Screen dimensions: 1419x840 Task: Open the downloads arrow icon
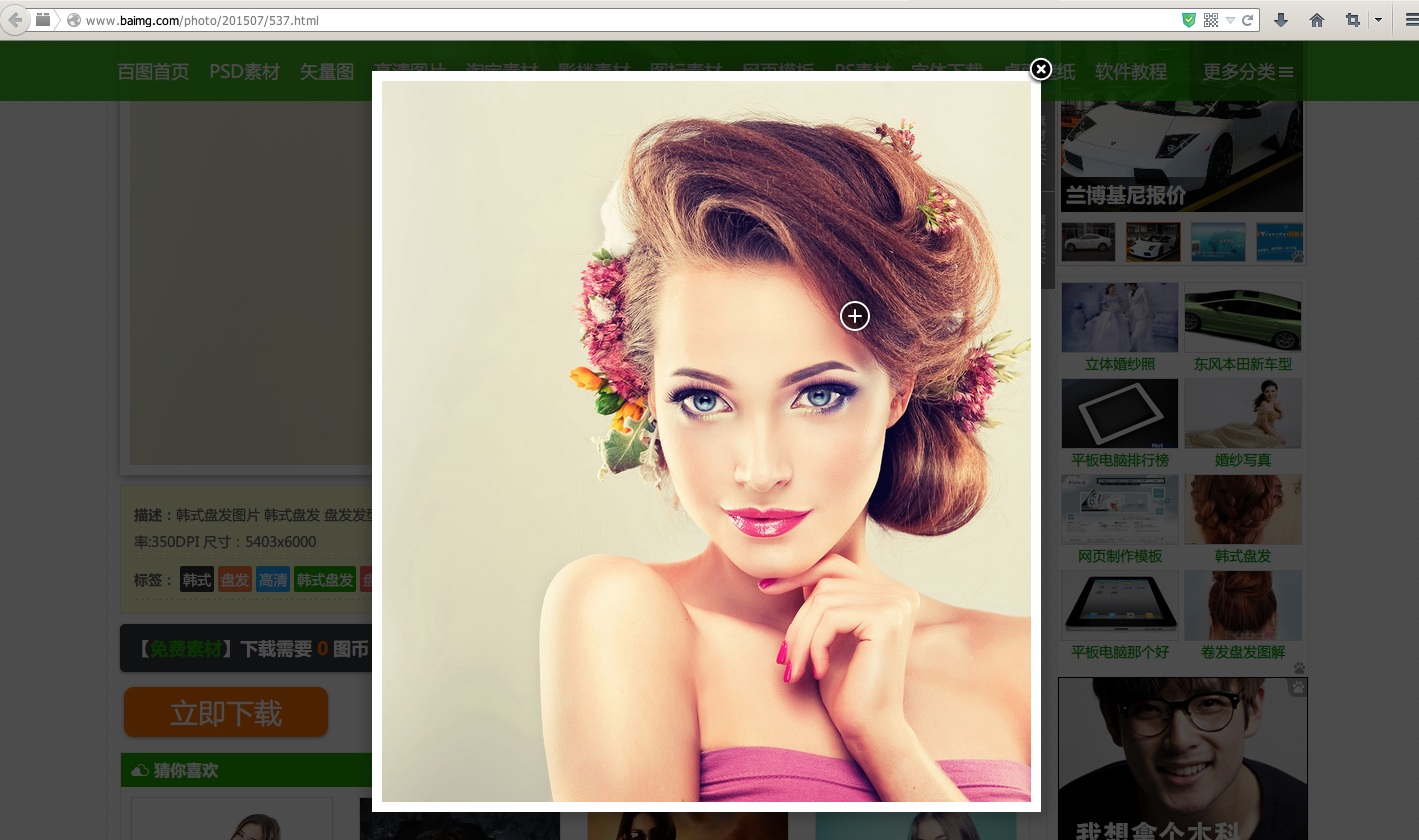pyautogui.click(x=1281, y=20)
